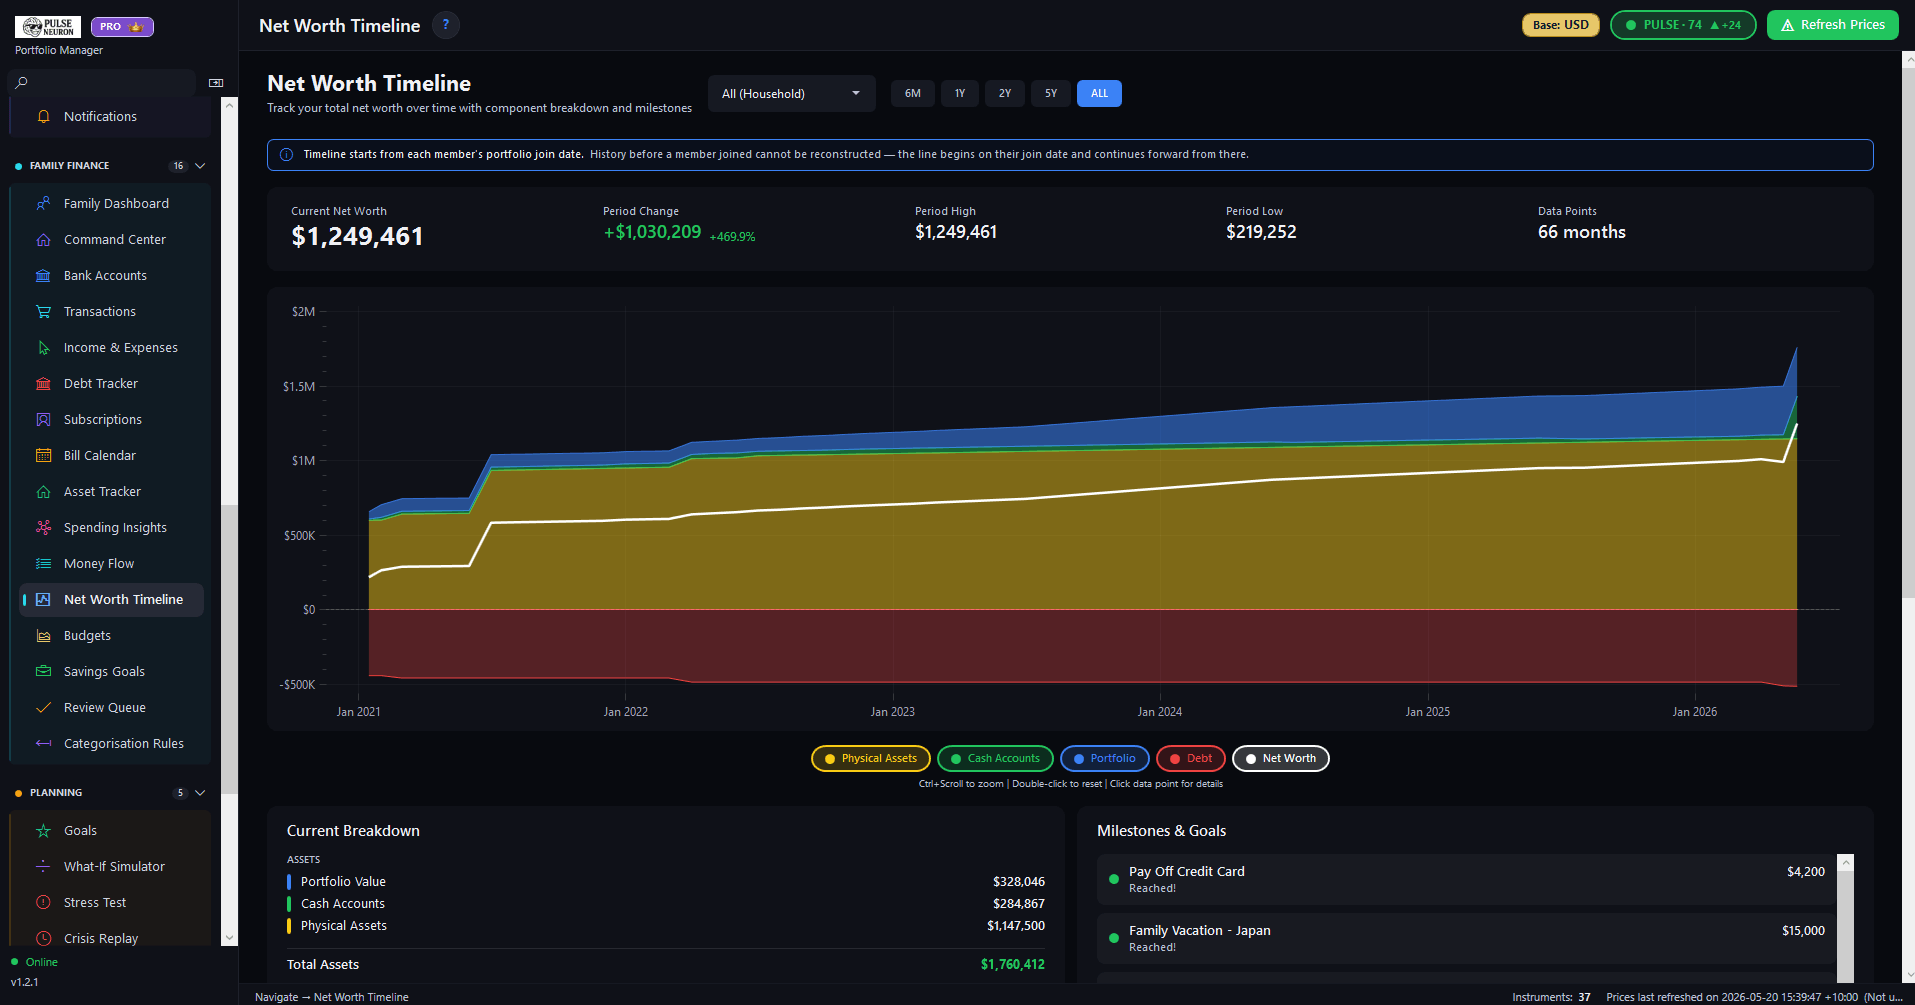Toggle Debt series in legend

coord(1190,759)
